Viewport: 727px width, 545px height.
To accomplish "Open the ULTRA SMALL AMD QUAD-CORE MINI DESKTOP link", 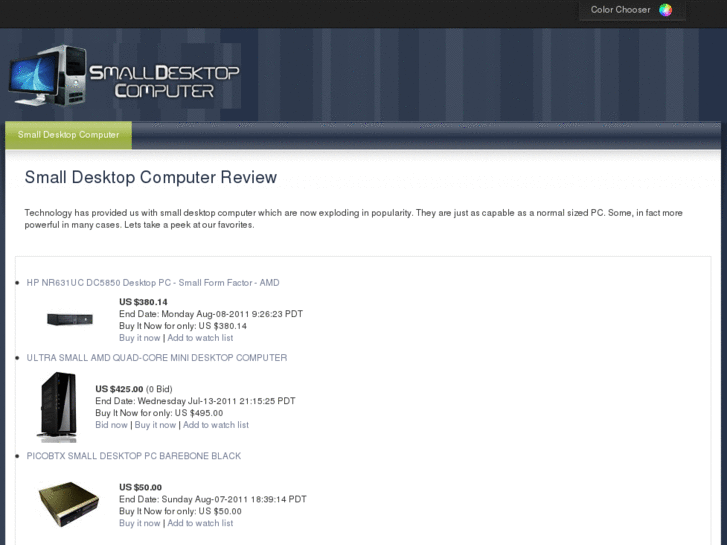I will tap(157, 358).
